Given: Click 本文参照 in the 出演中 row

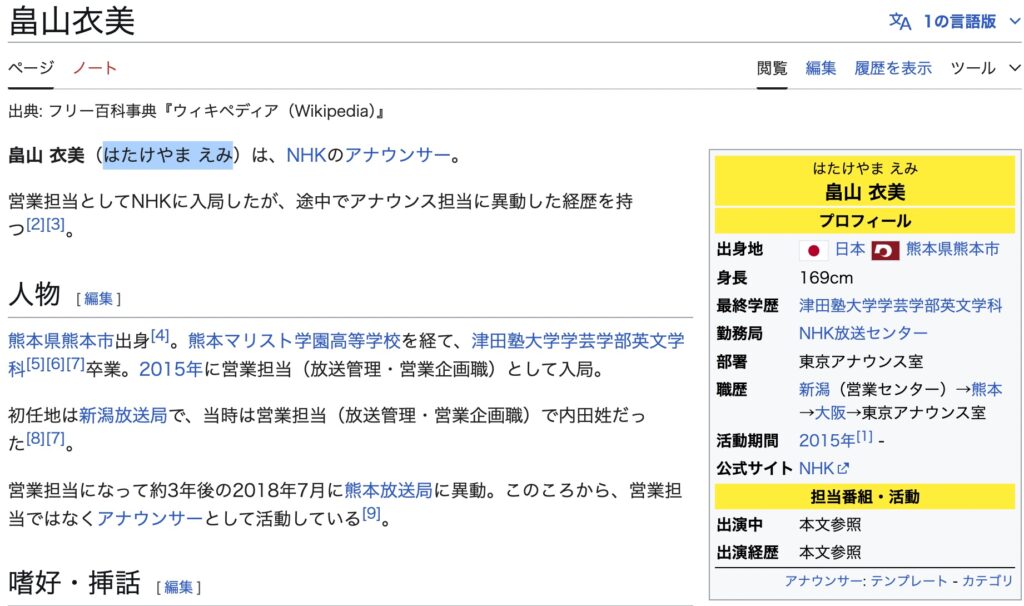Looking at the screenshot, I should (829, 524).
